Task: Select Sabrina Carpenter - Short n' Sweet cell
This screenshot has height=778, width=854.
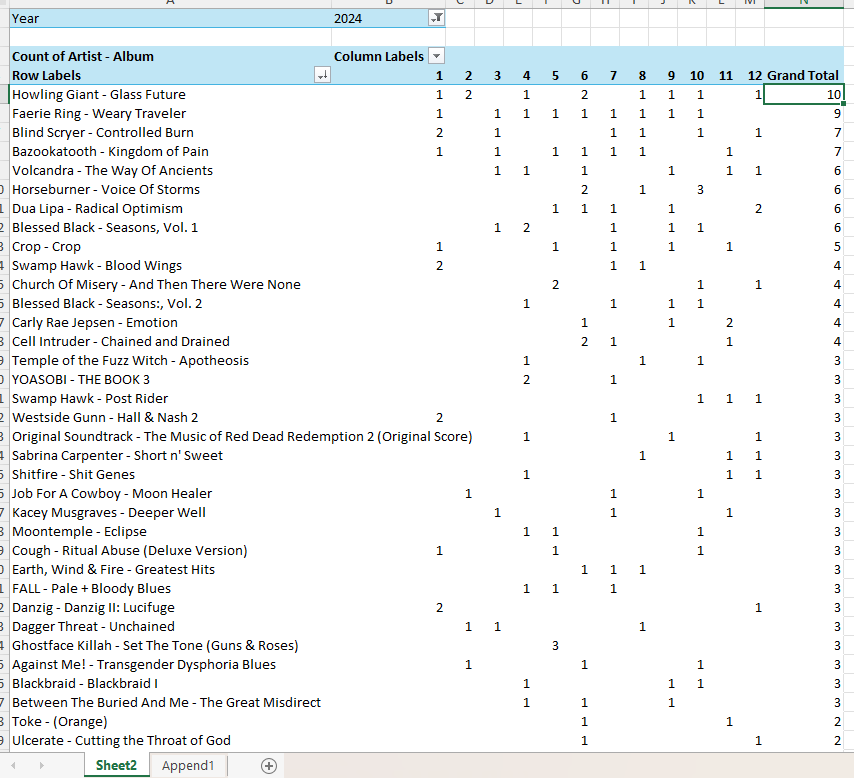Action: 170,455
